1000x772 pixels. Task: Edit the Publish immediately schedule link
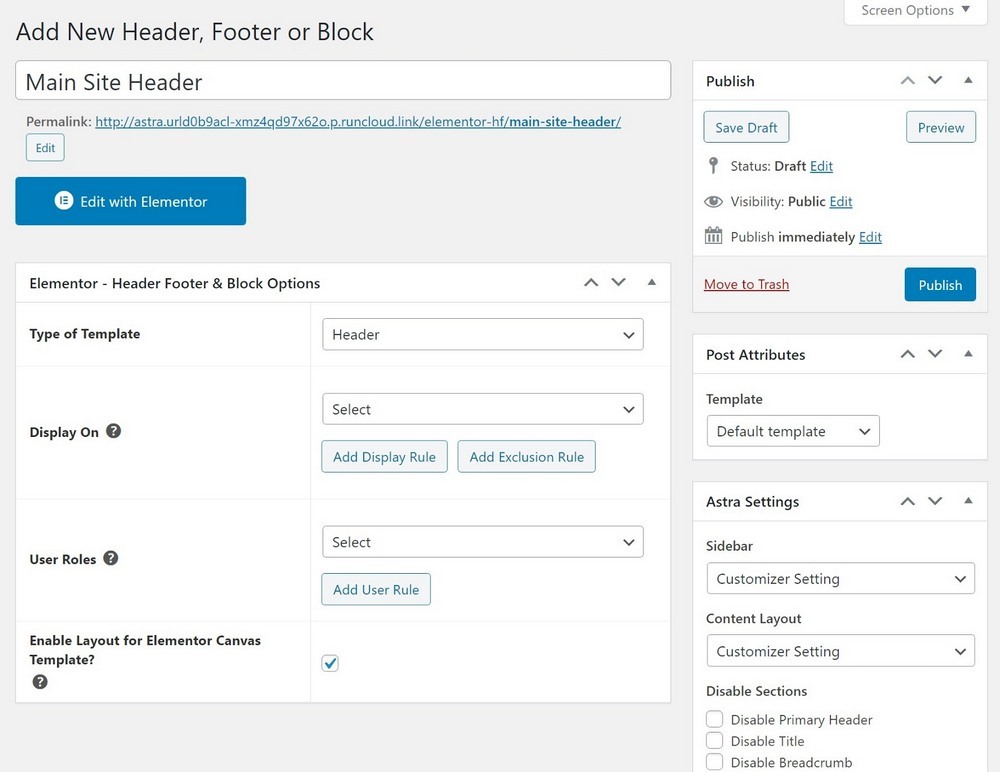pos(870,237)
